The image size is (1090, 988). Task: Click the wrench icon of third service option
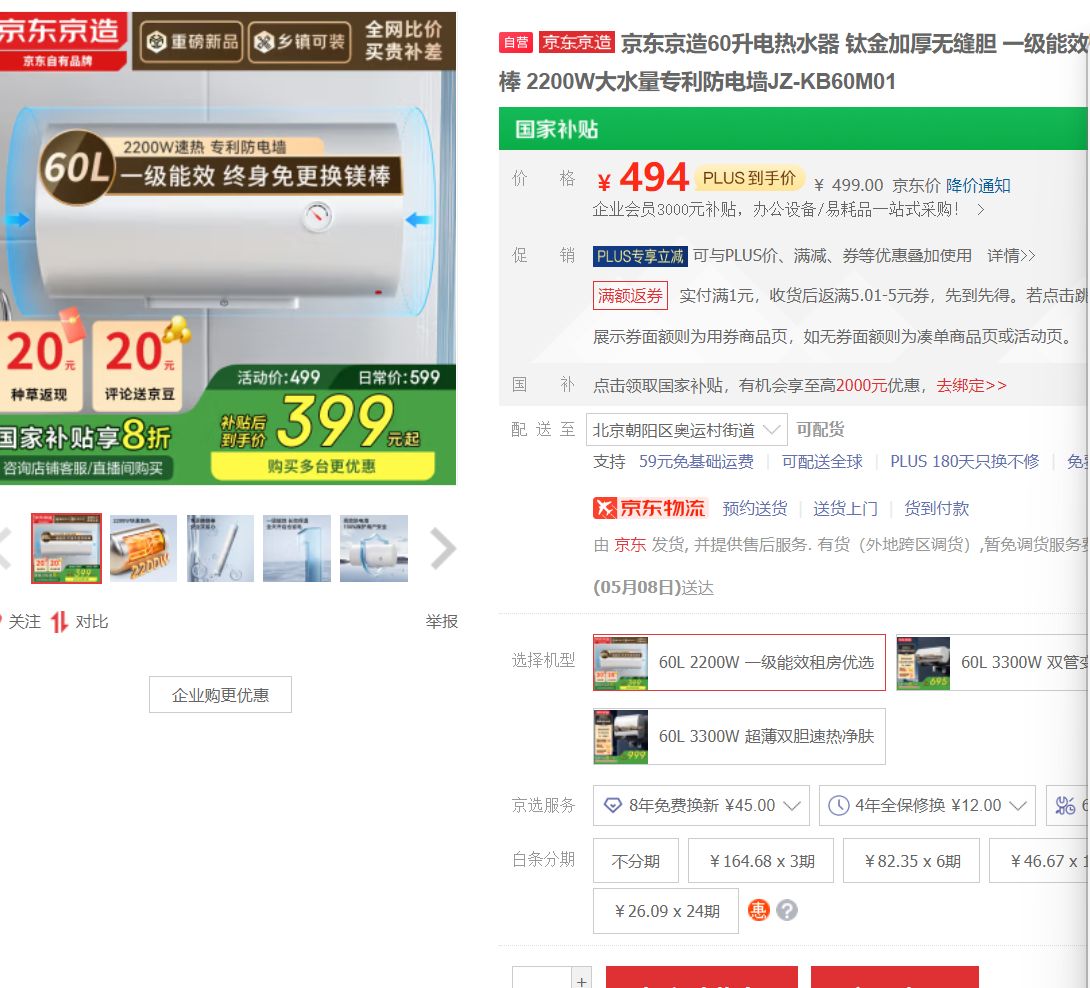[x=1065, y=805]
